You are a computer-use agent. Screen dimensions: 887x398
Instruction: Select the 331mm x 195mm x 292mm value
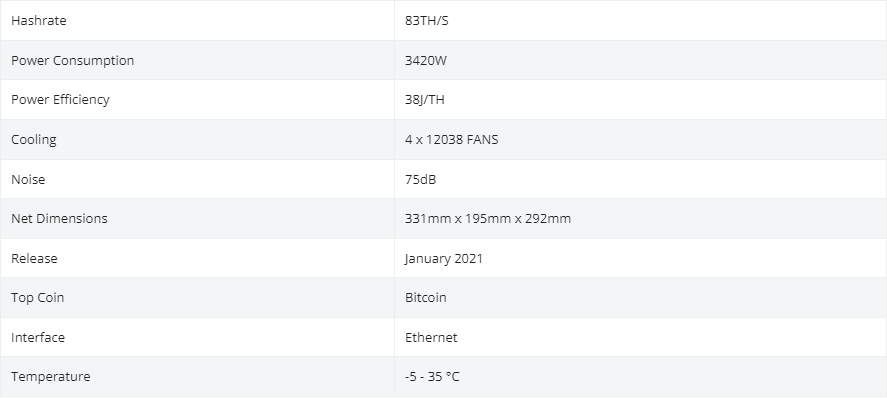coord(488,218)
